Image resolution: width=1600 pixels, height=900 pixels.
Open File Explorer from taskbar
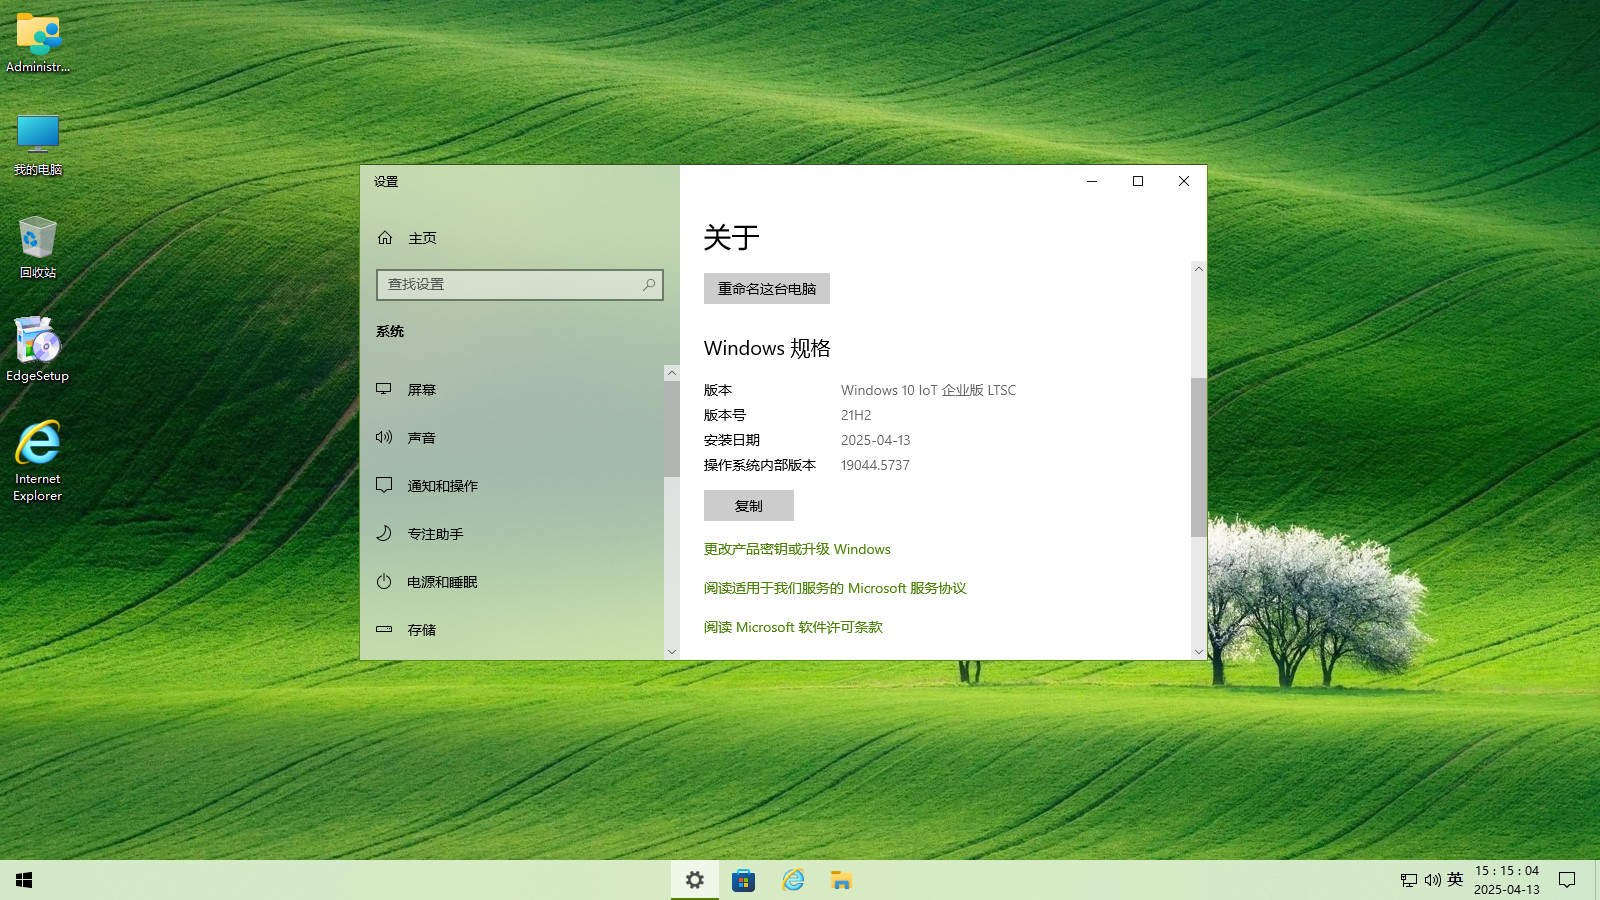[x=841, y=880]
